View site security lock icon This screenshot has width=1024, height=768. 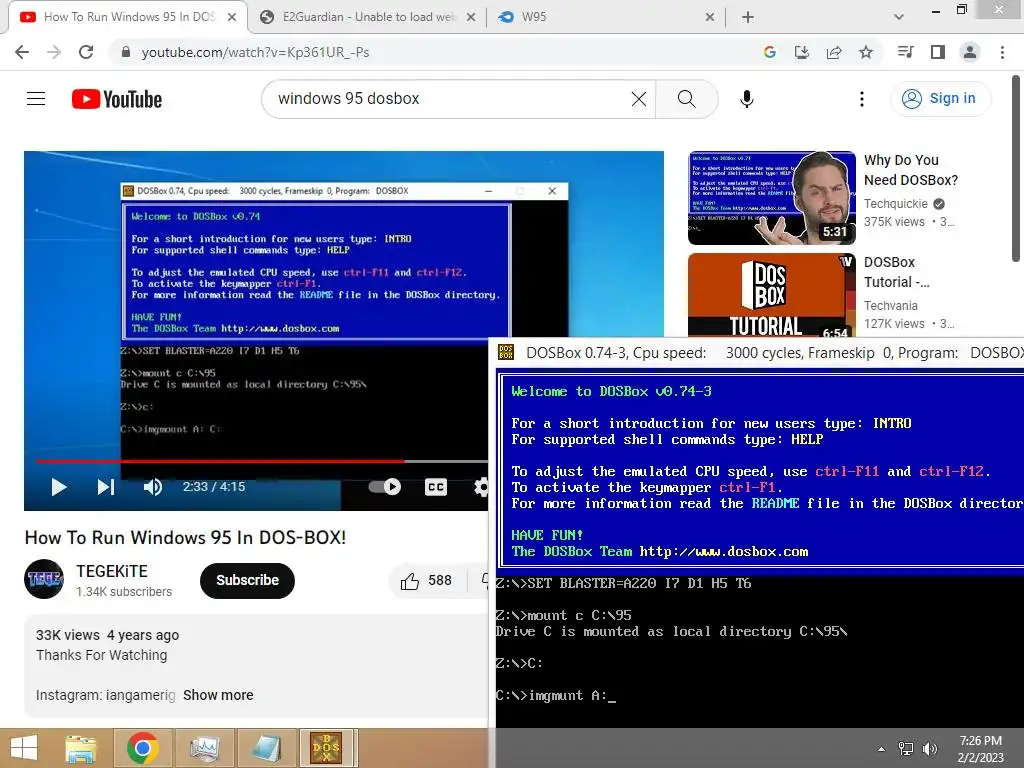[126, 52]
